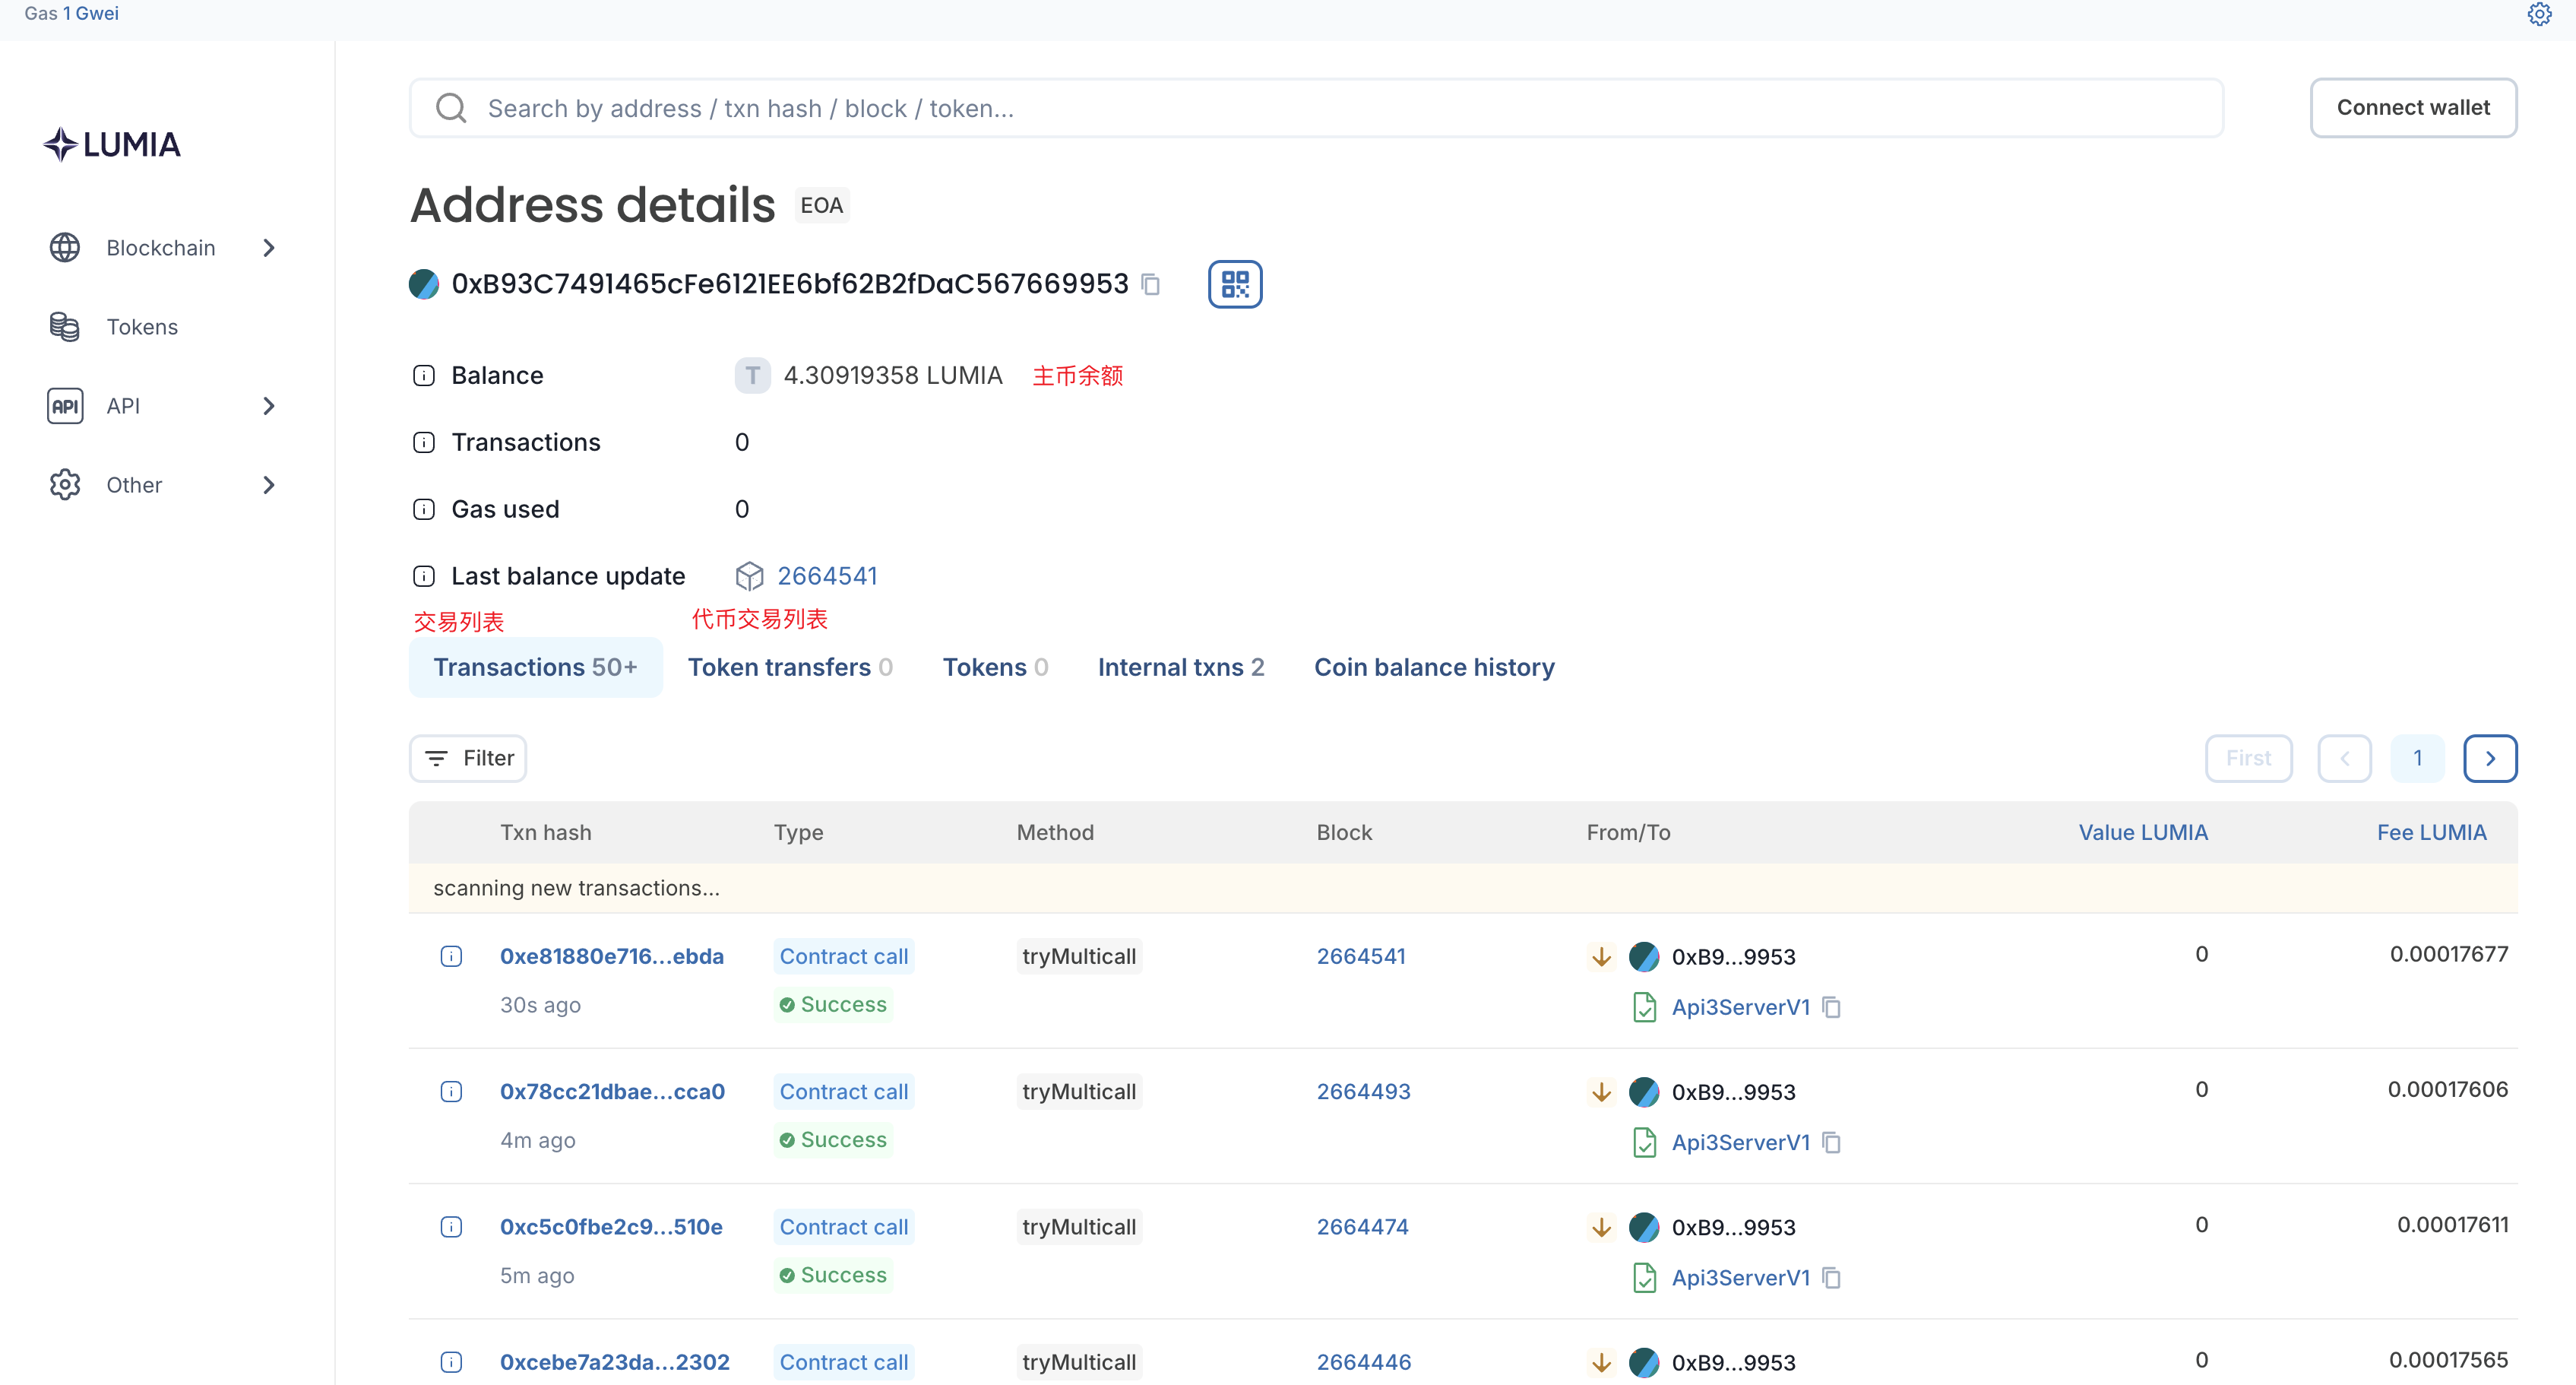The image size is (2576, 1385).
Task: Click the Connect wallet button
Action: pyautogui.click(x=2413, y=108)
